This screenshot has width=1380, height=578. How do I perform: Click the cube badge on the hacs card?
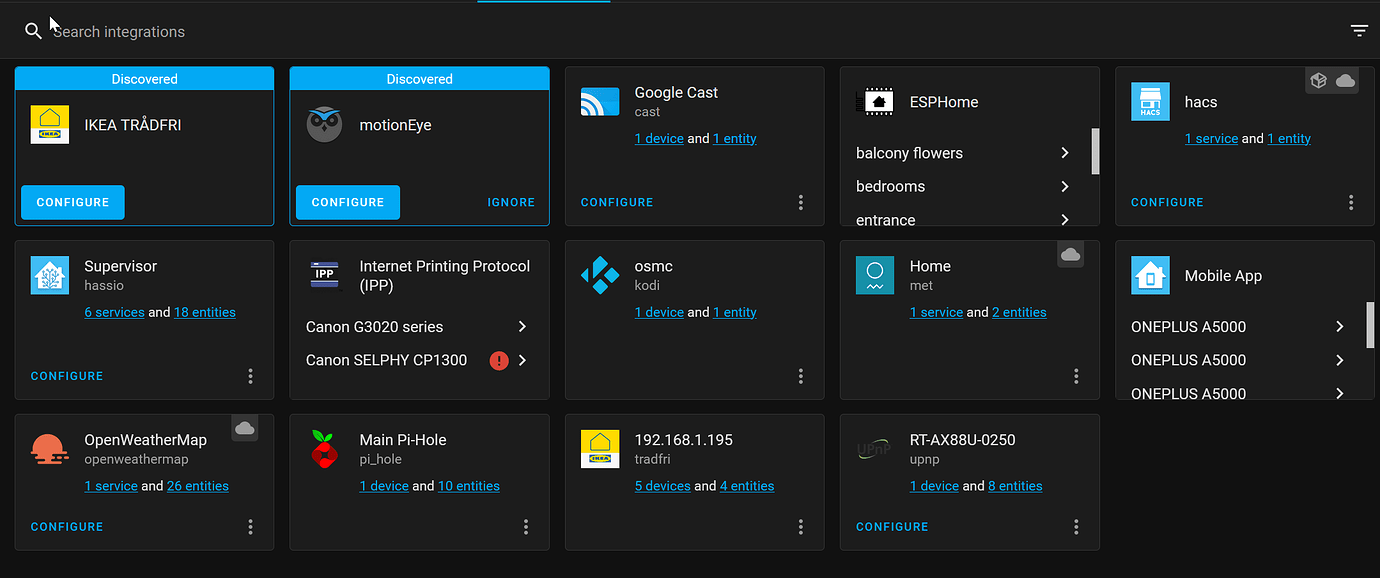[1318, 79]
